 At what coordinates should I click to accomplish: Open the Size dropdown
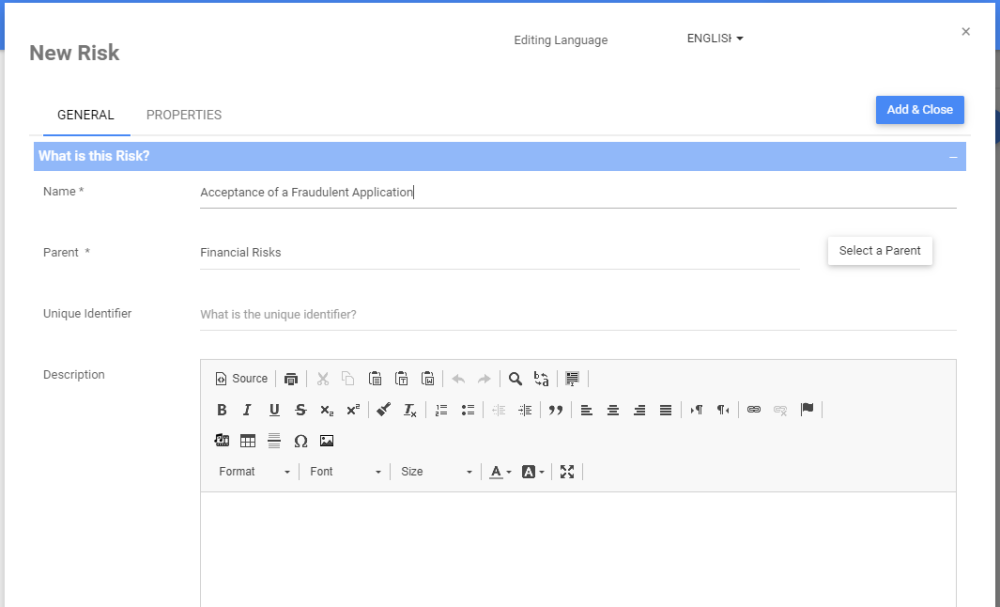pyautogui.click(x=436, y=472)
